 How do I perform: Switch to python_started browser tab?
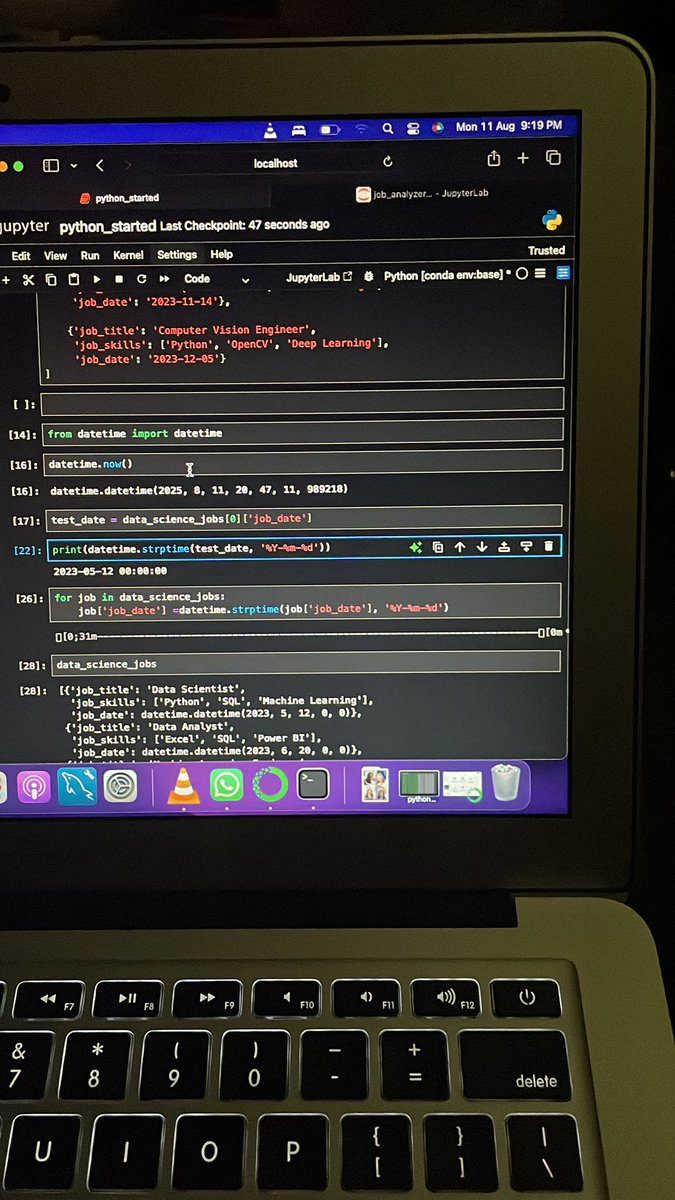point(120,198)
